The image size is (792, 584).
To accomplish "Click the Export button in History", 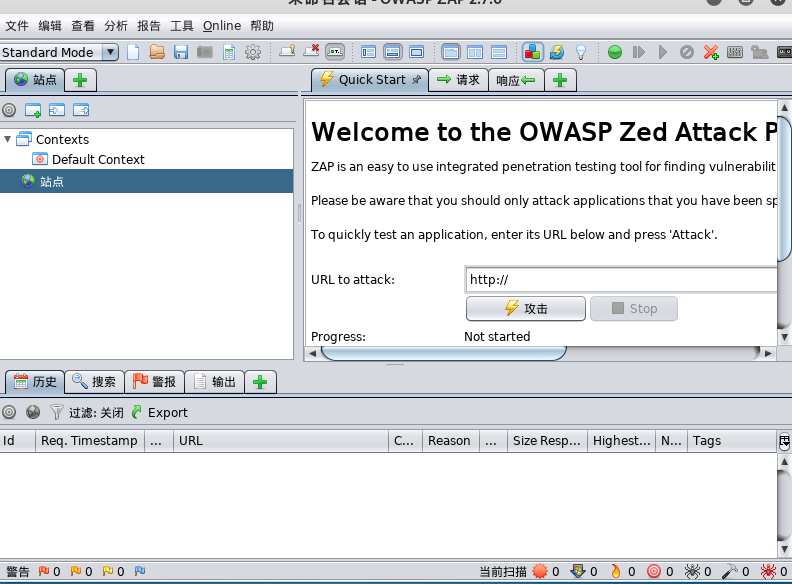I will (x=160, y=412).
